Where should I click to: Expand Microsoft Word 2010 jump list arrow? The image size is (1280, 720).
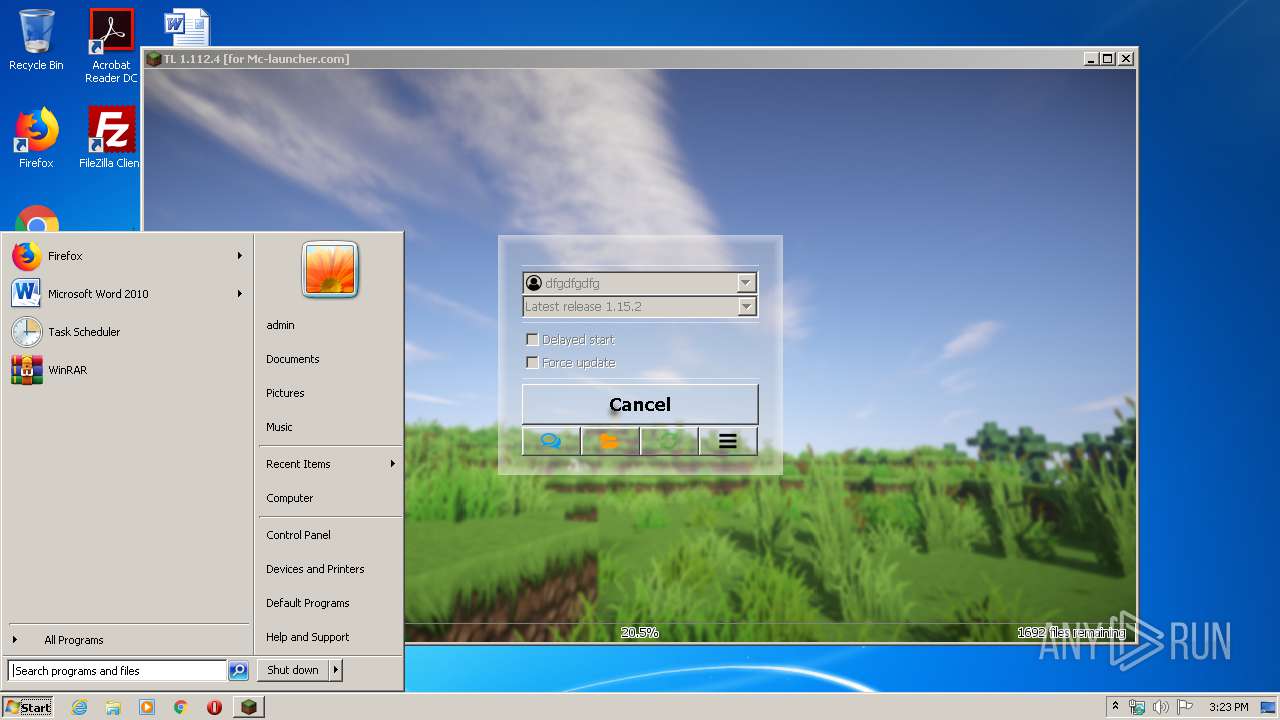pyautogui.click(x=240, y=294)
